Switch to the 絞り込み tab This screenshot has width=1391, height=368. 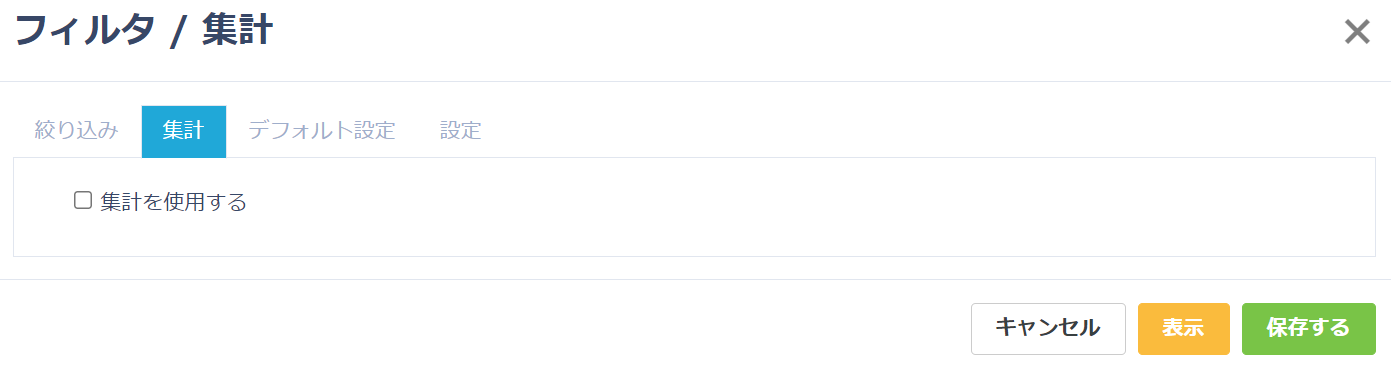coord(77,131)
